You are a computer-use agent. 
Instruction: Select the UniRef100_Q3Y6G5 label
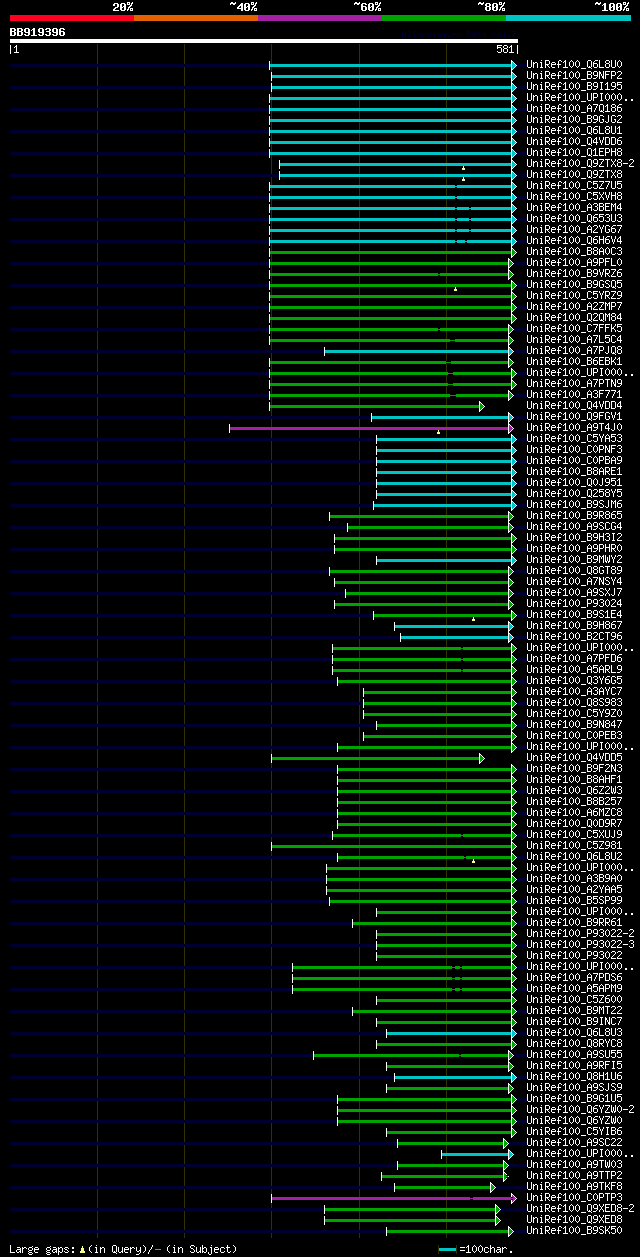click(x=574, y=681)
